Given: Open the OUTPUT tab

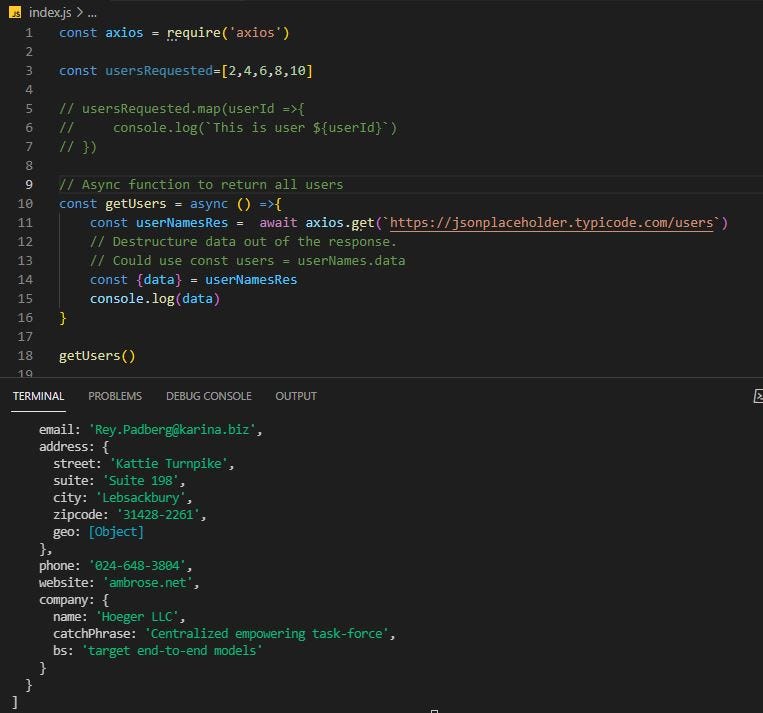Looking at the screenshot, I should pyautogui.click(x=296, y=396).
